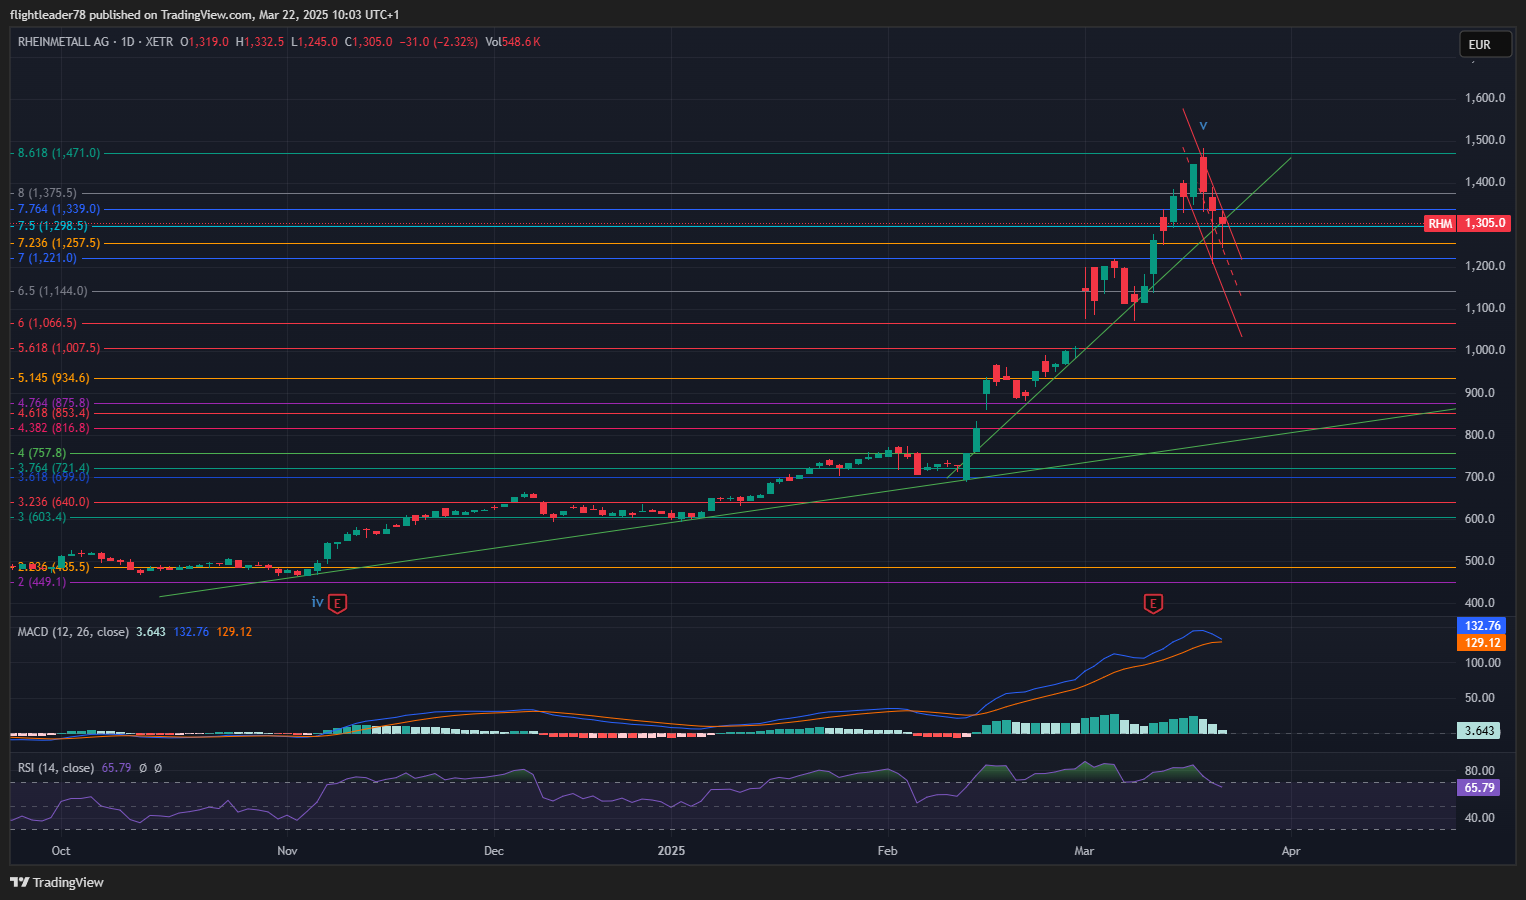Click the XETR exchange label
Viewport: 1526px width, 900px height.
[159, 42]
